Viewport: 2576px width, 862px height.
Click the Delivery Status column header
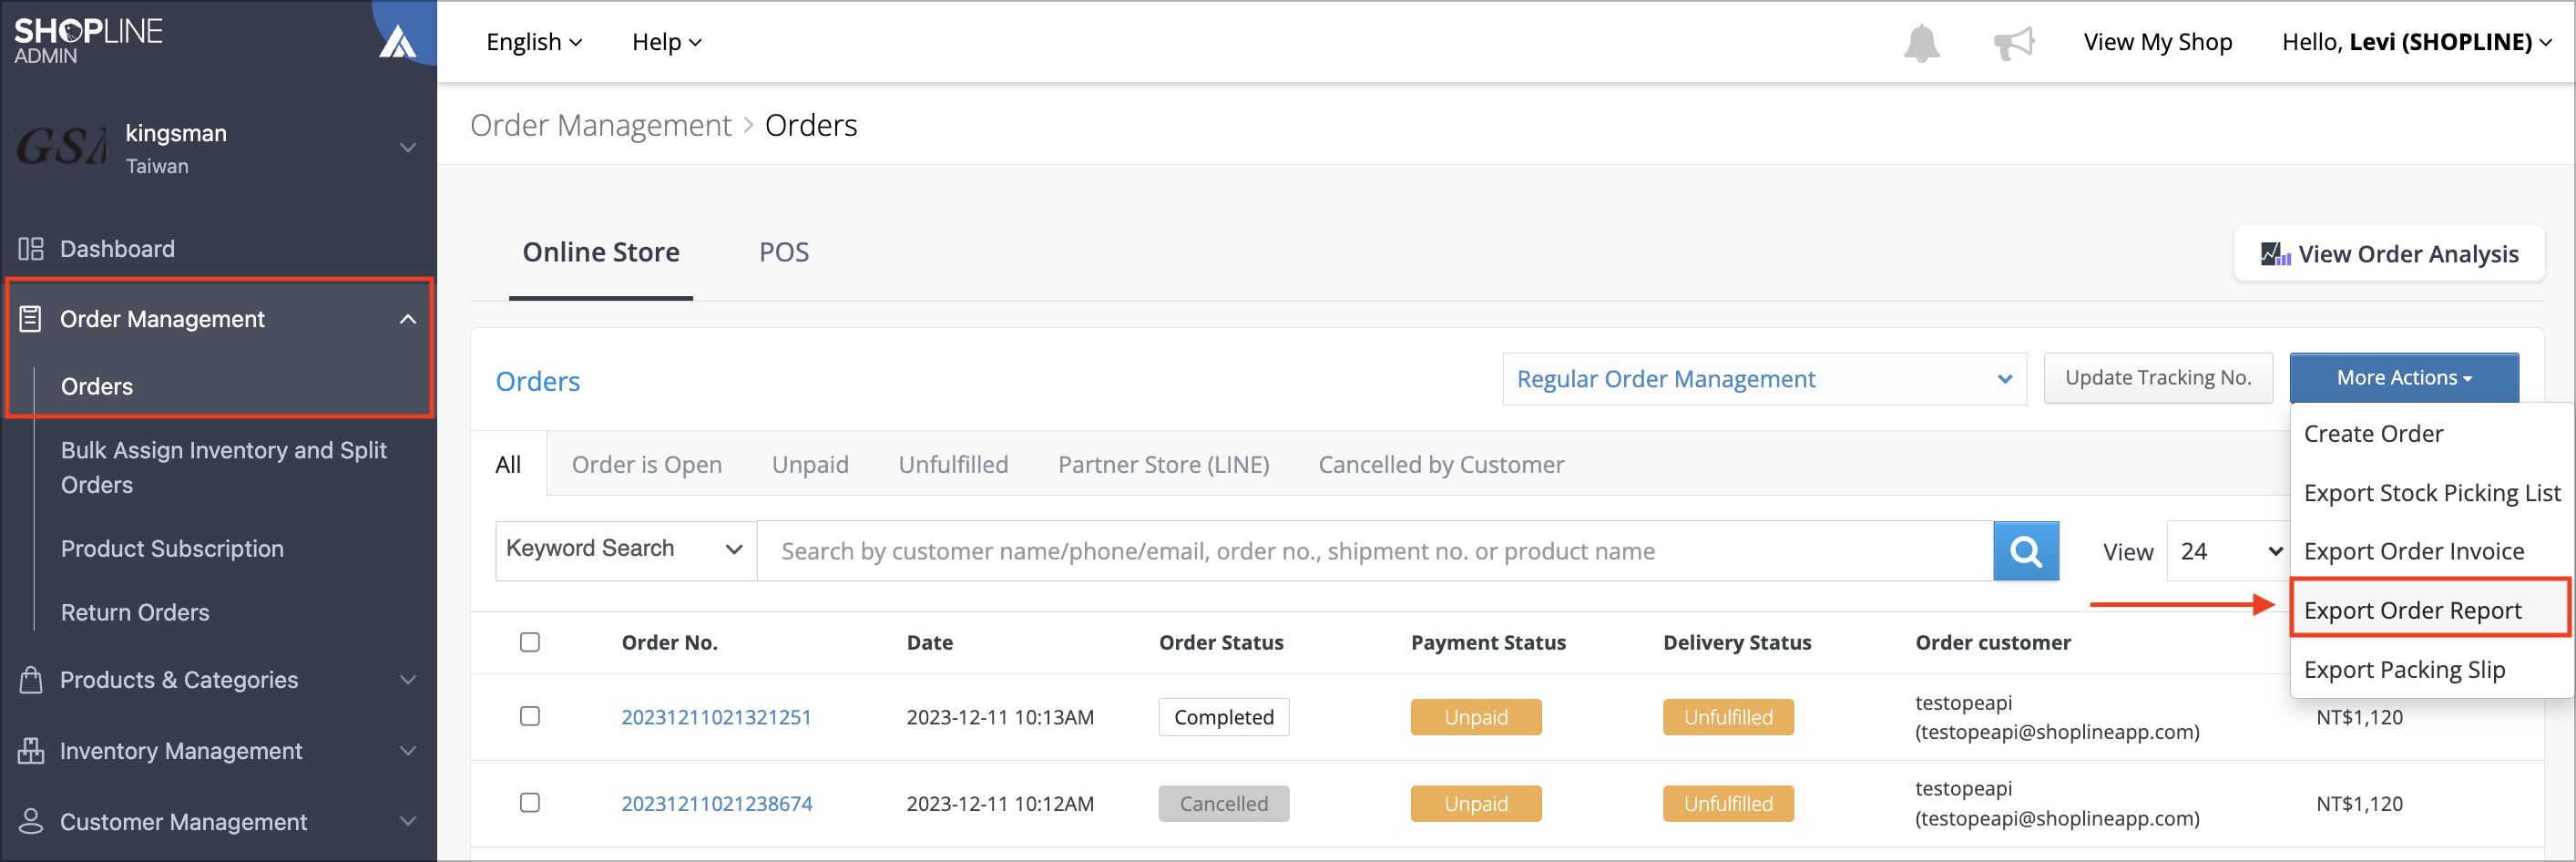click(x=1737, y=643)
